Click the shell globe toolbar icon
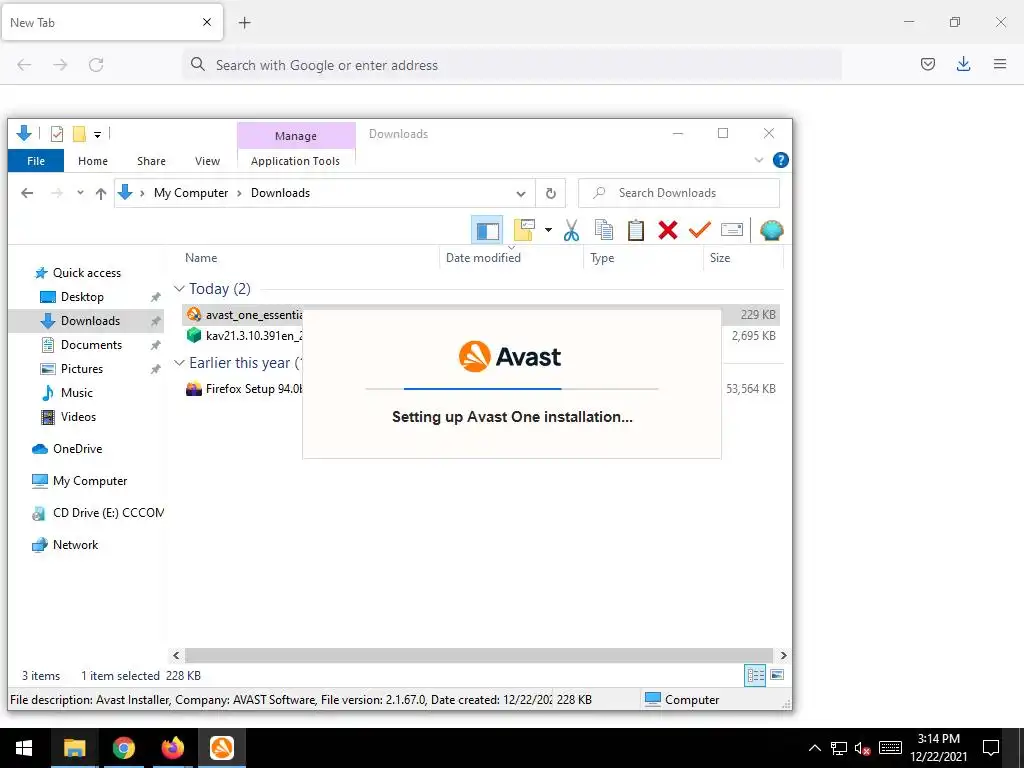1024x768 pixels. click(x=772, y=230)
